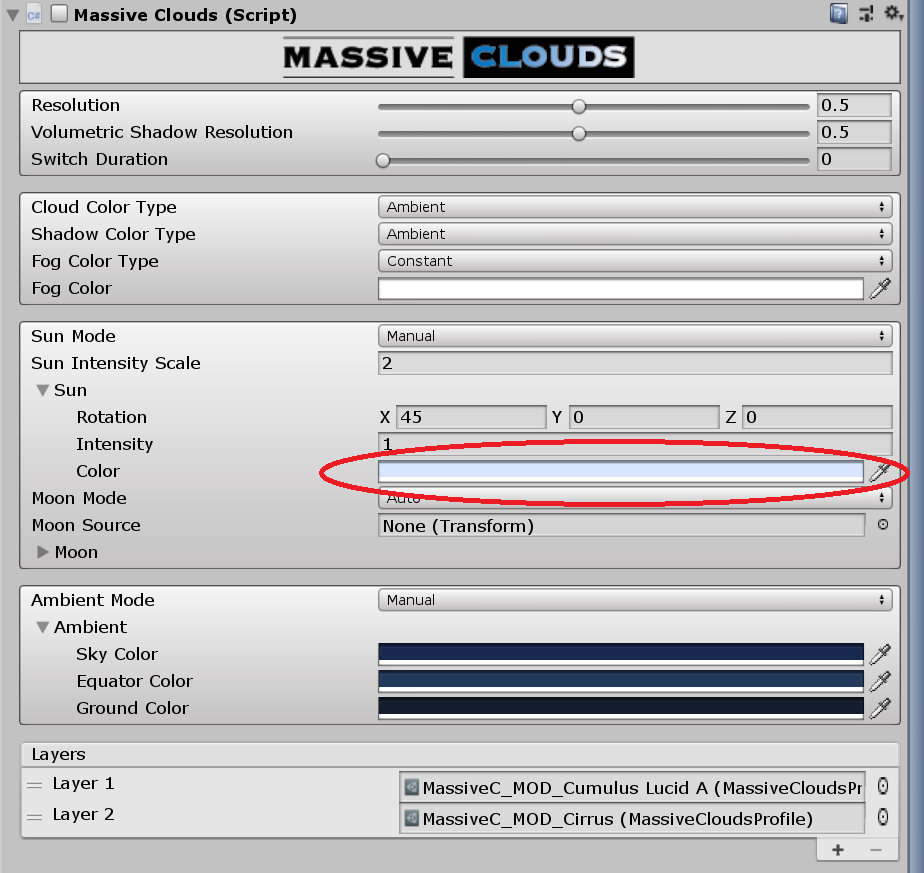Pick Equator Color with eyedropper
This screenshot has width=924, height=873.
point(880,681)
